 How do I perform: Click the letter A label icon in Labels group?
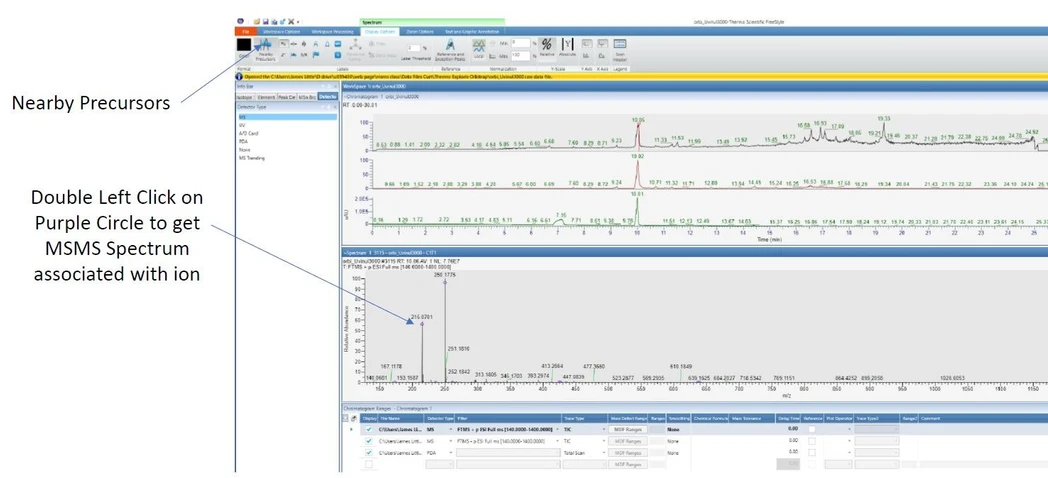(315, 43)
